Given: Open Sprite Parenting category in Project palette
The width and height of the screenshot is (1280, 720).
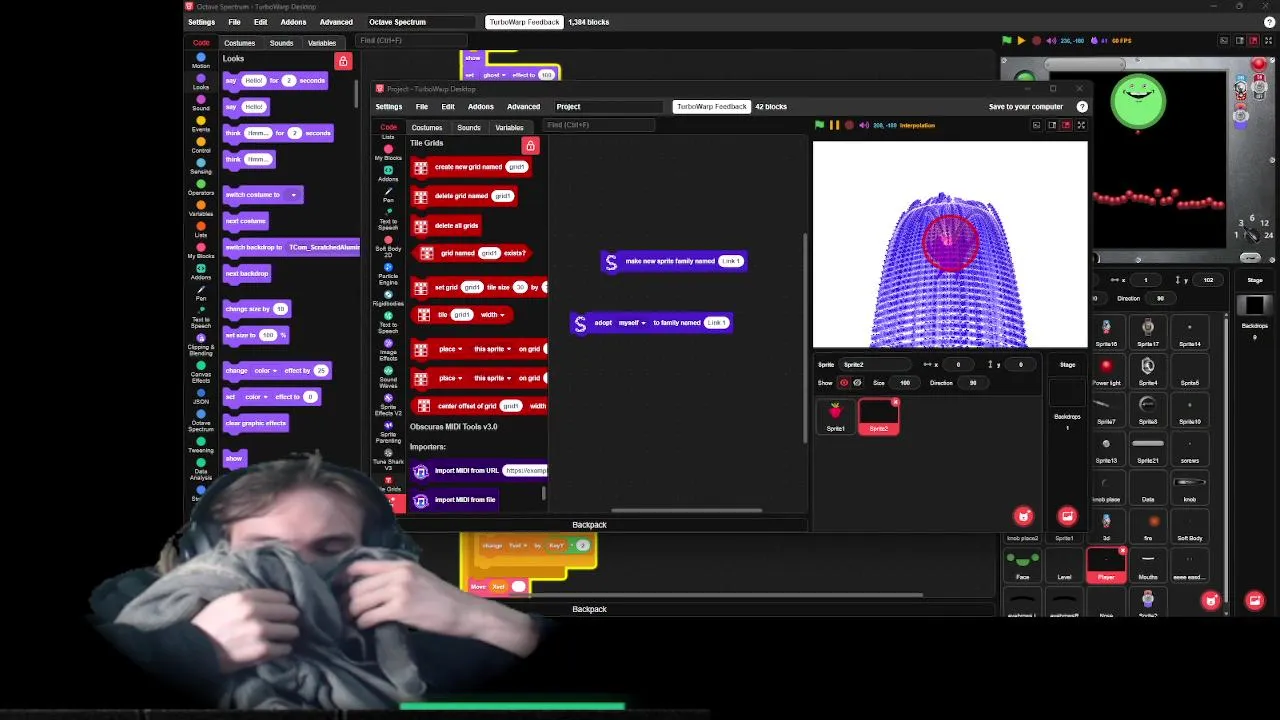Looking at the screenshot, I should (x=388, y=431).
